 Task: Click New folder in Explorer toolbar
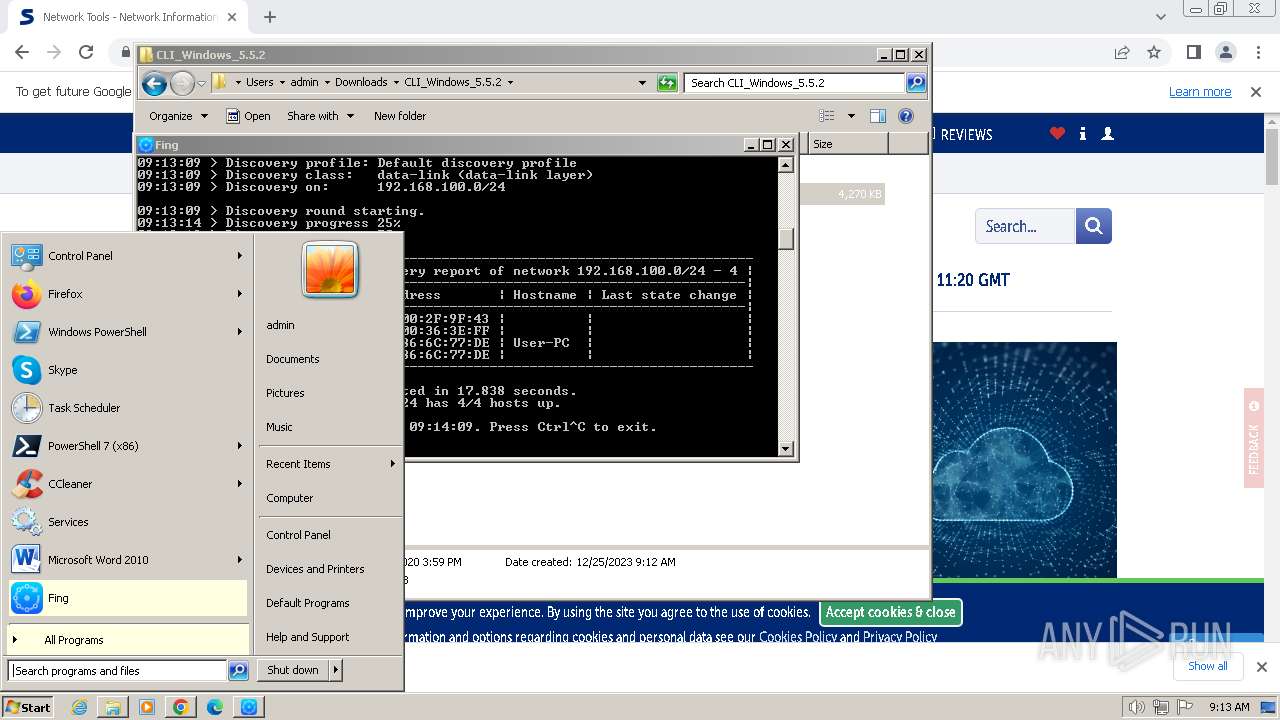tap(400, 116)
